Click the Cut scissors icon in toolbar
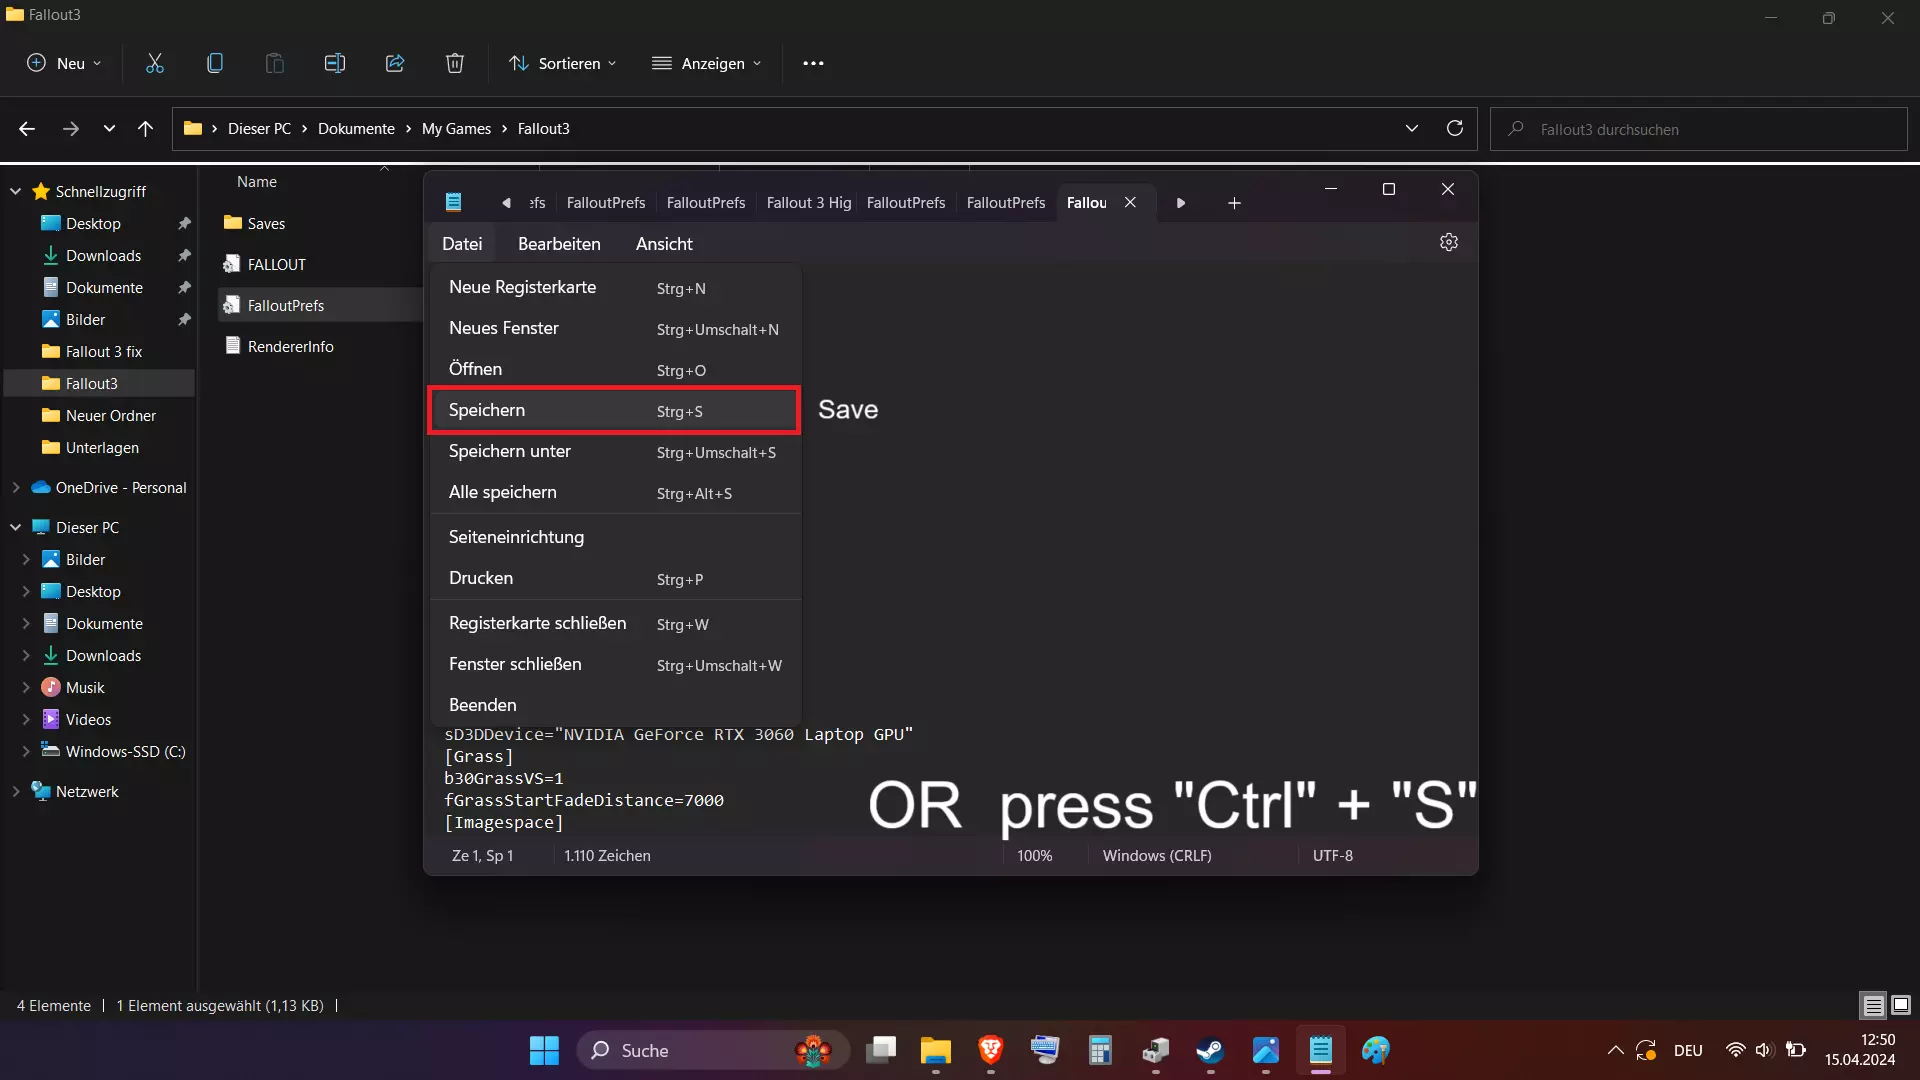 coord(155,63)
